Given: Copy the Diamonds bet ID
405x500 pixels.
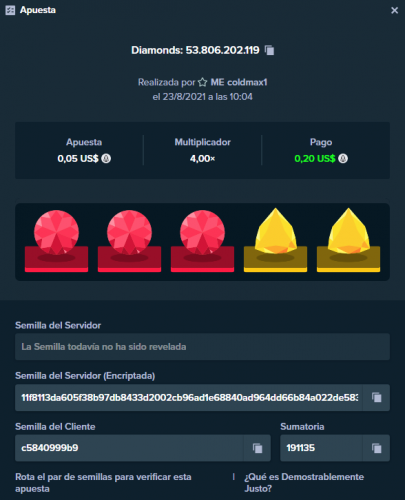Looking at the screenshot, I should point(269,50).
